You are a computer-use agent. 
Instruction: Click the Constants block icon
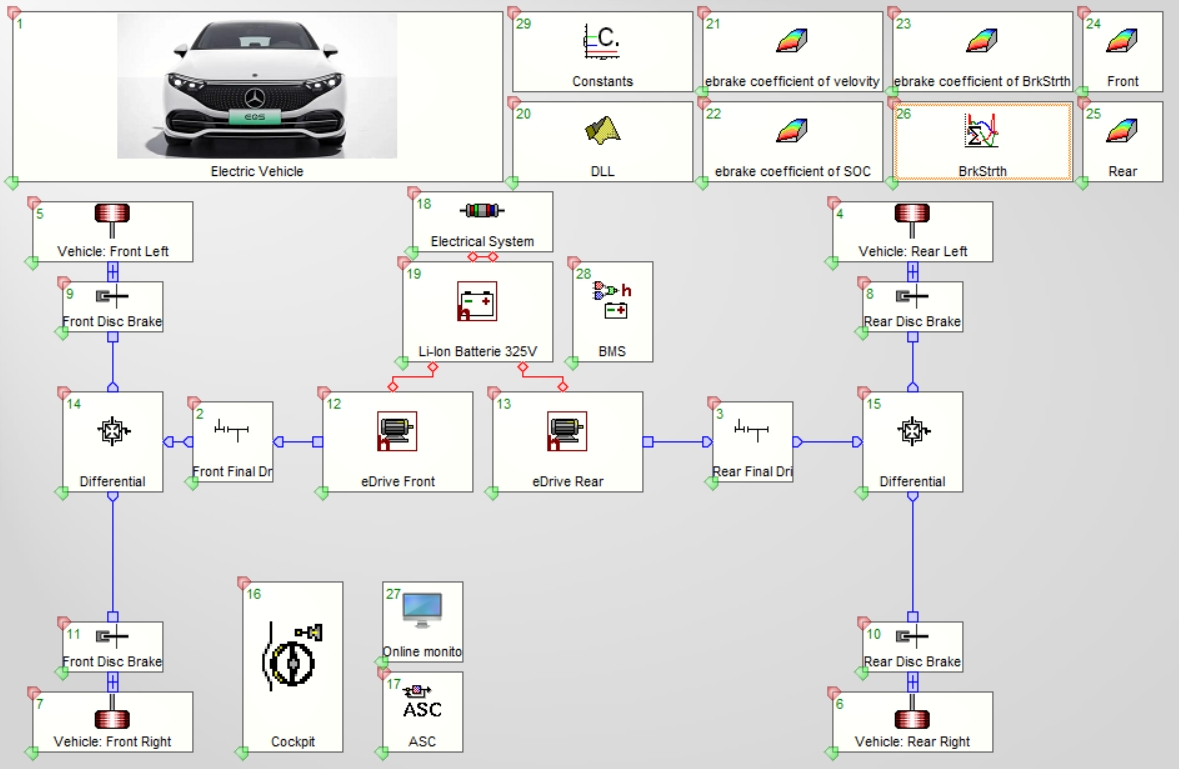(x=602, y=41)
